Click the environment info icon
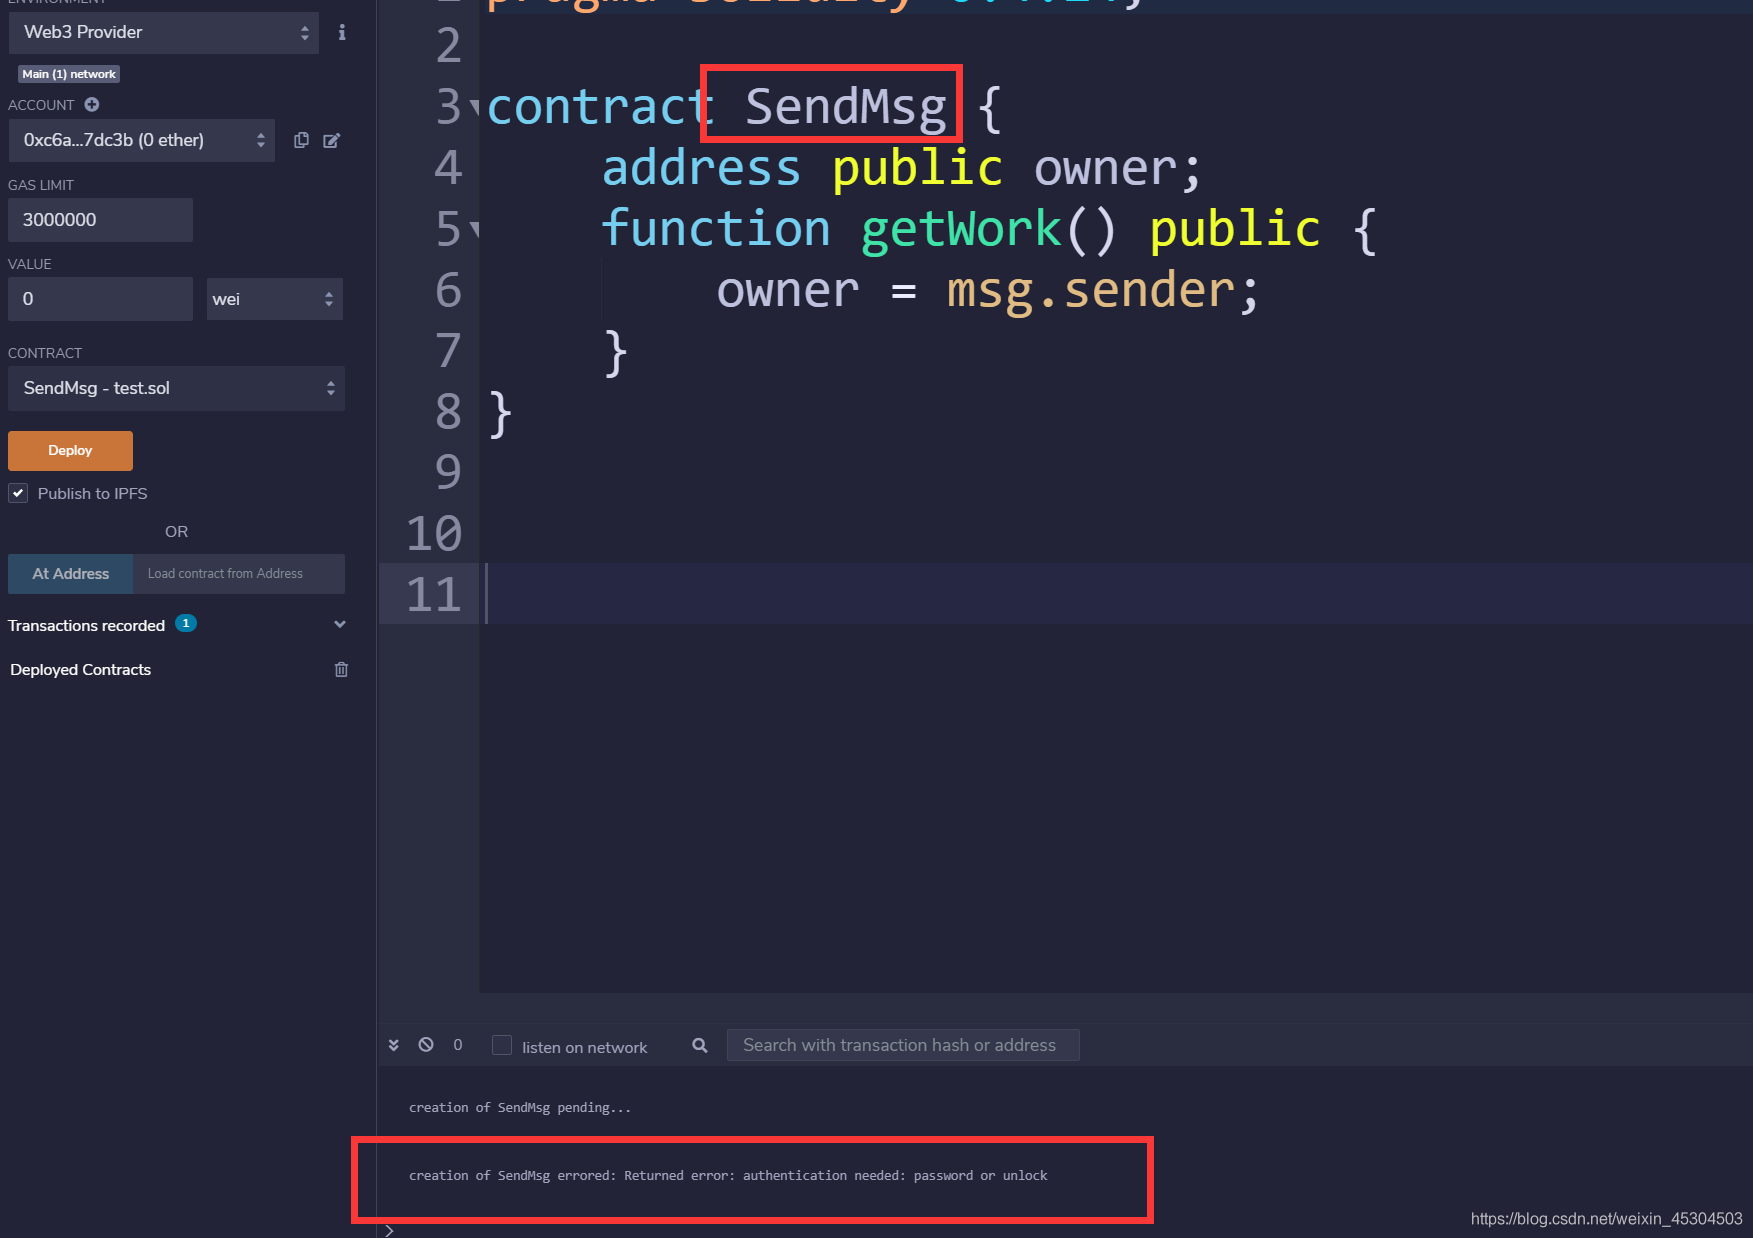Screen dimensions: 1753x1238 tap(342, 32)
